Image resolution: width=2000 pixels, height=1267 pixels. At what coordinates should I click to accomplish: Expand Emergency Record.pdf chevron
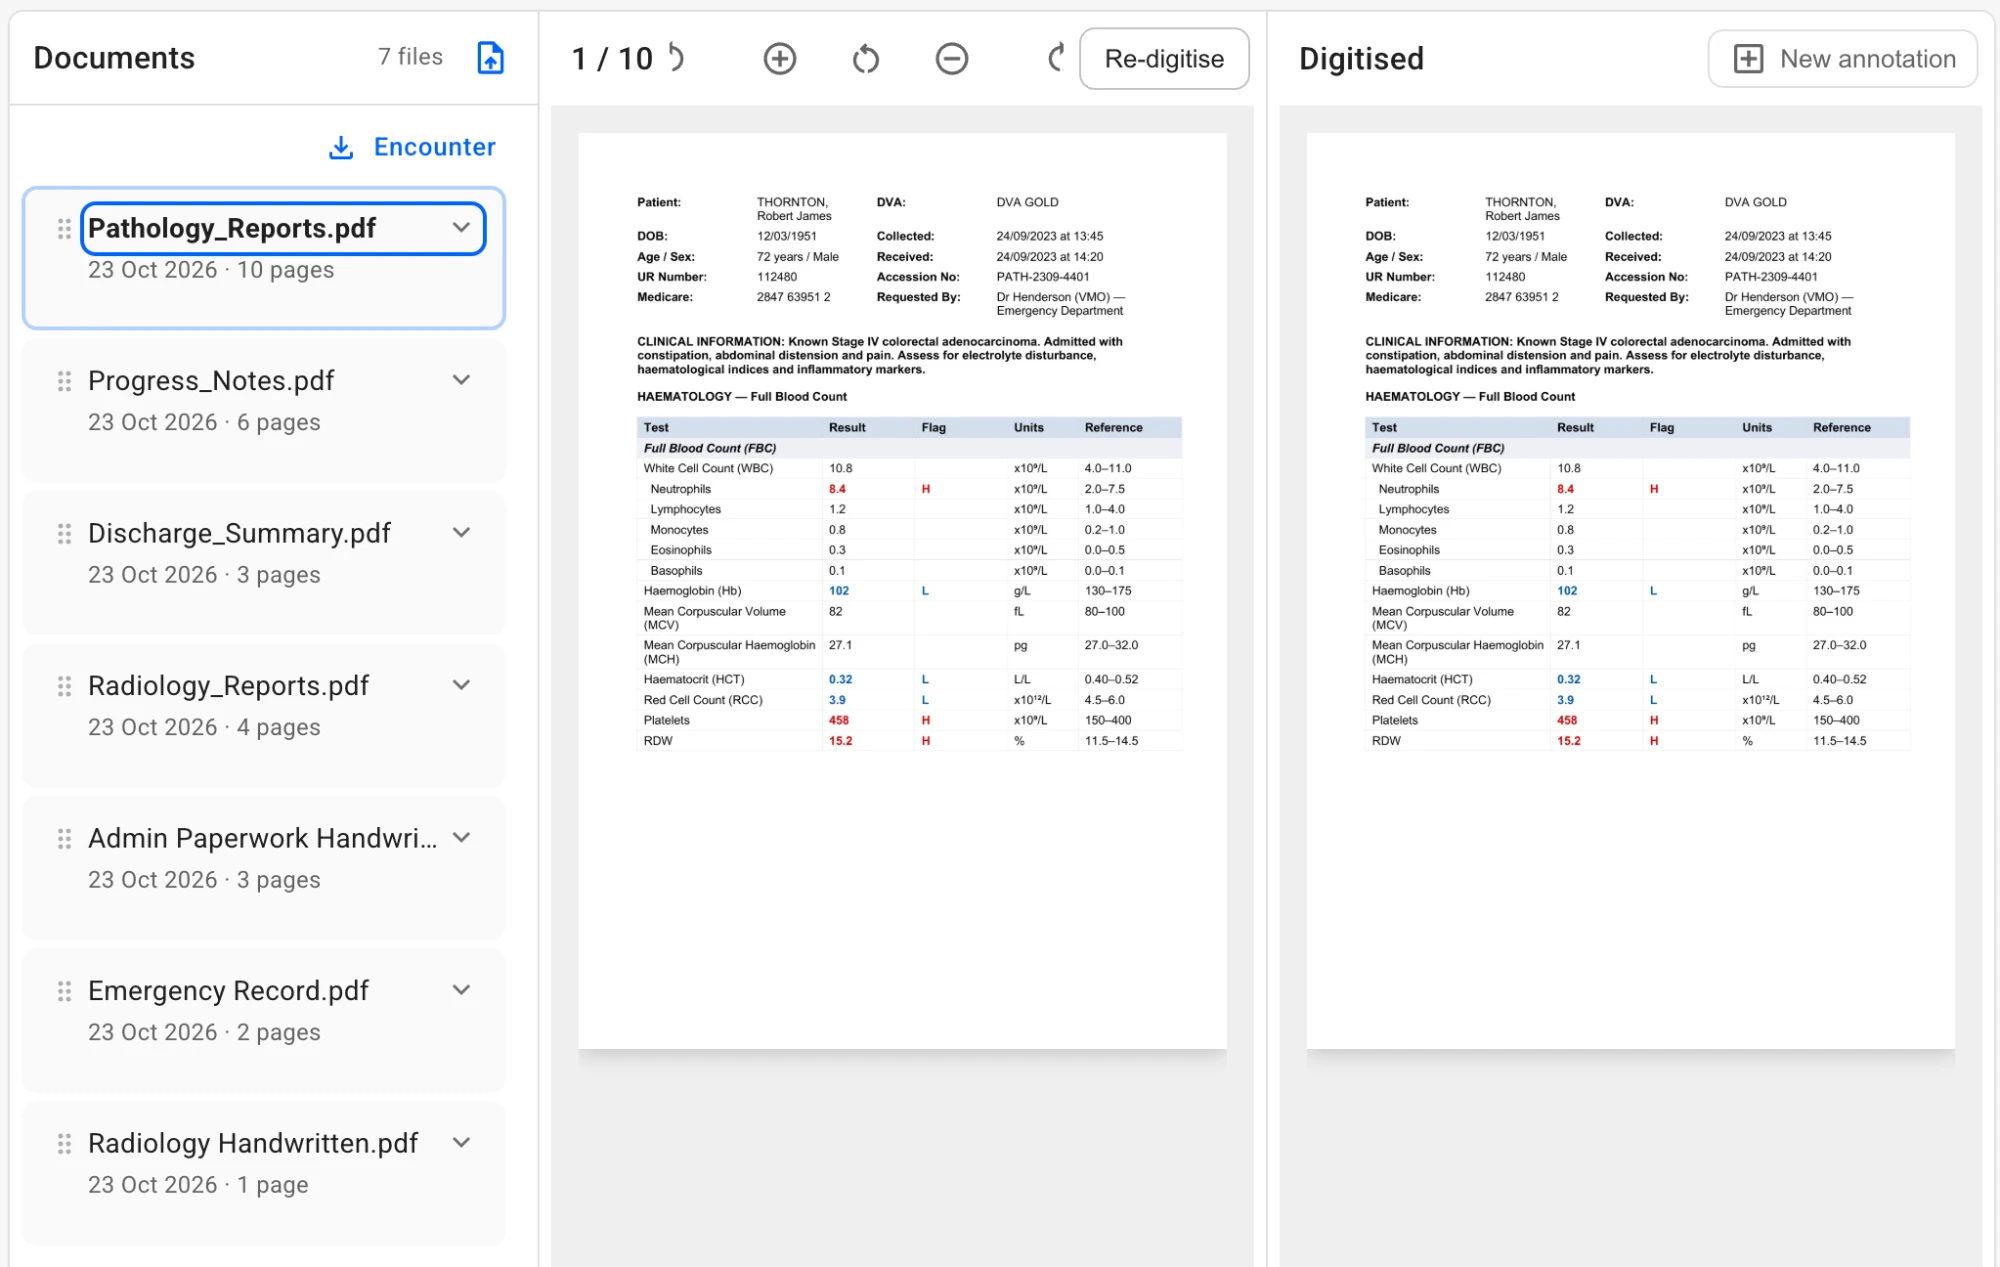tap(461, 990)
